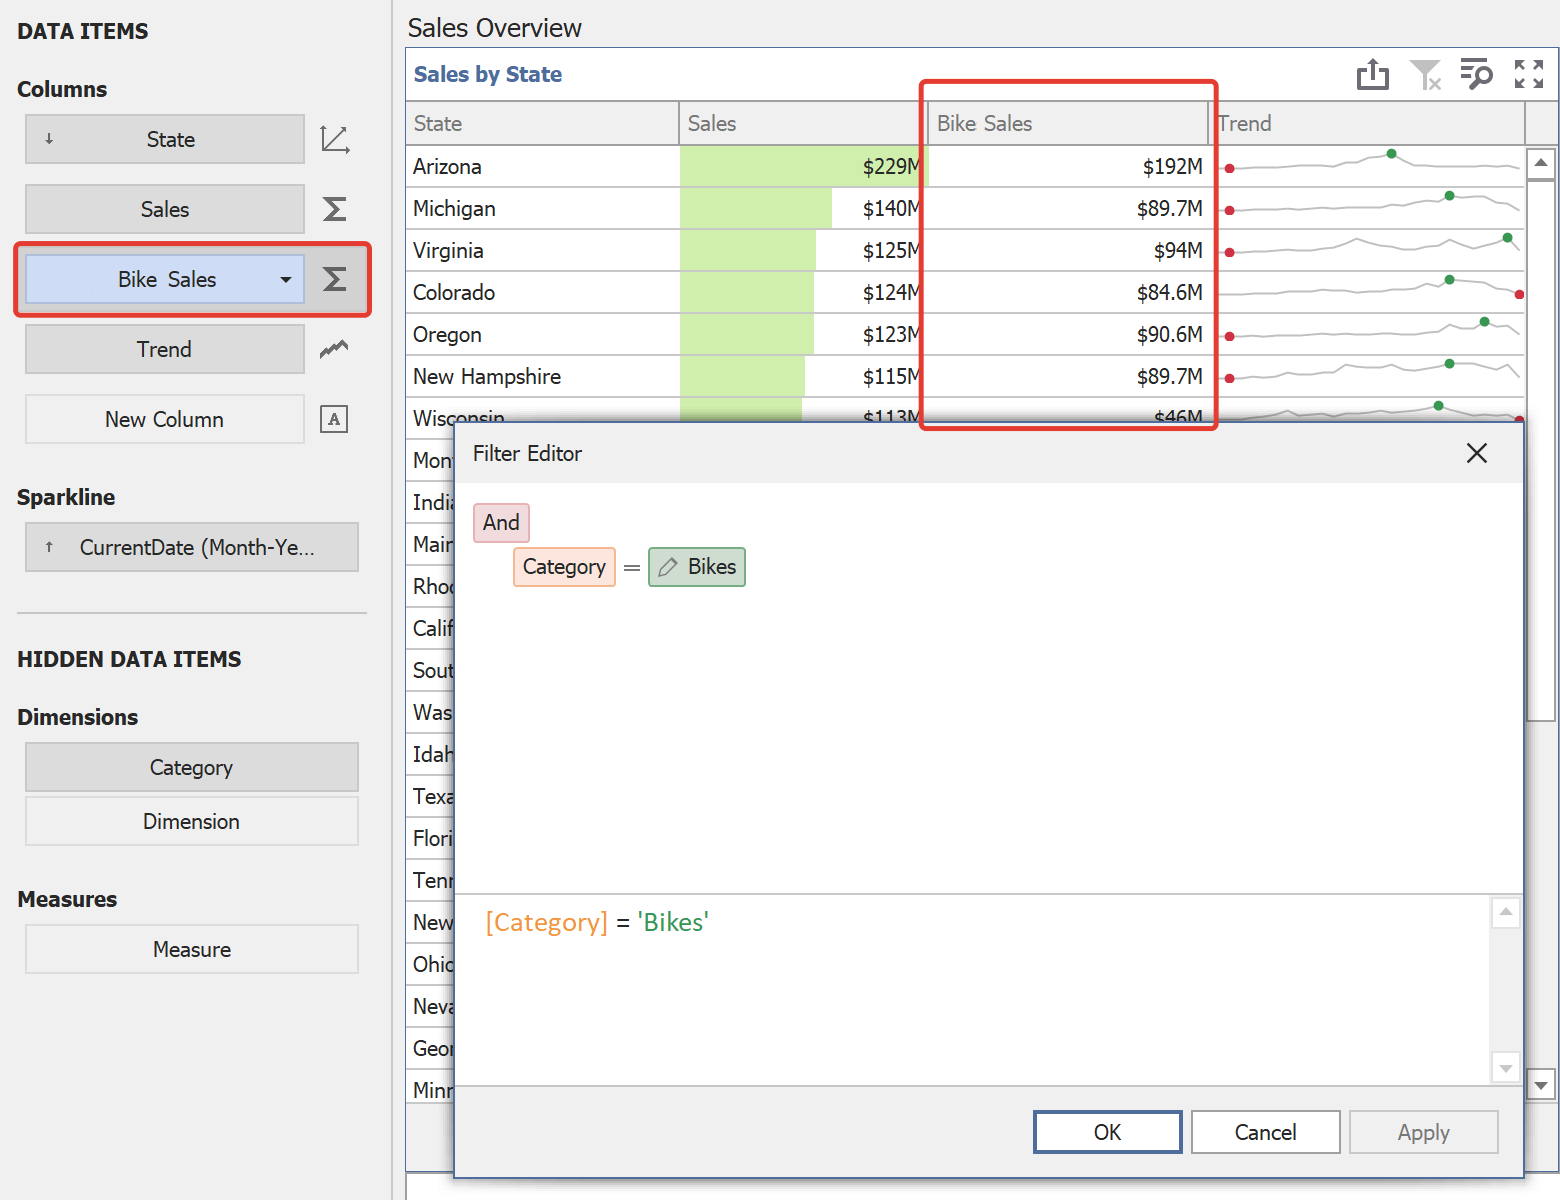Maximize the Sales by State item

coord(1528,74)
